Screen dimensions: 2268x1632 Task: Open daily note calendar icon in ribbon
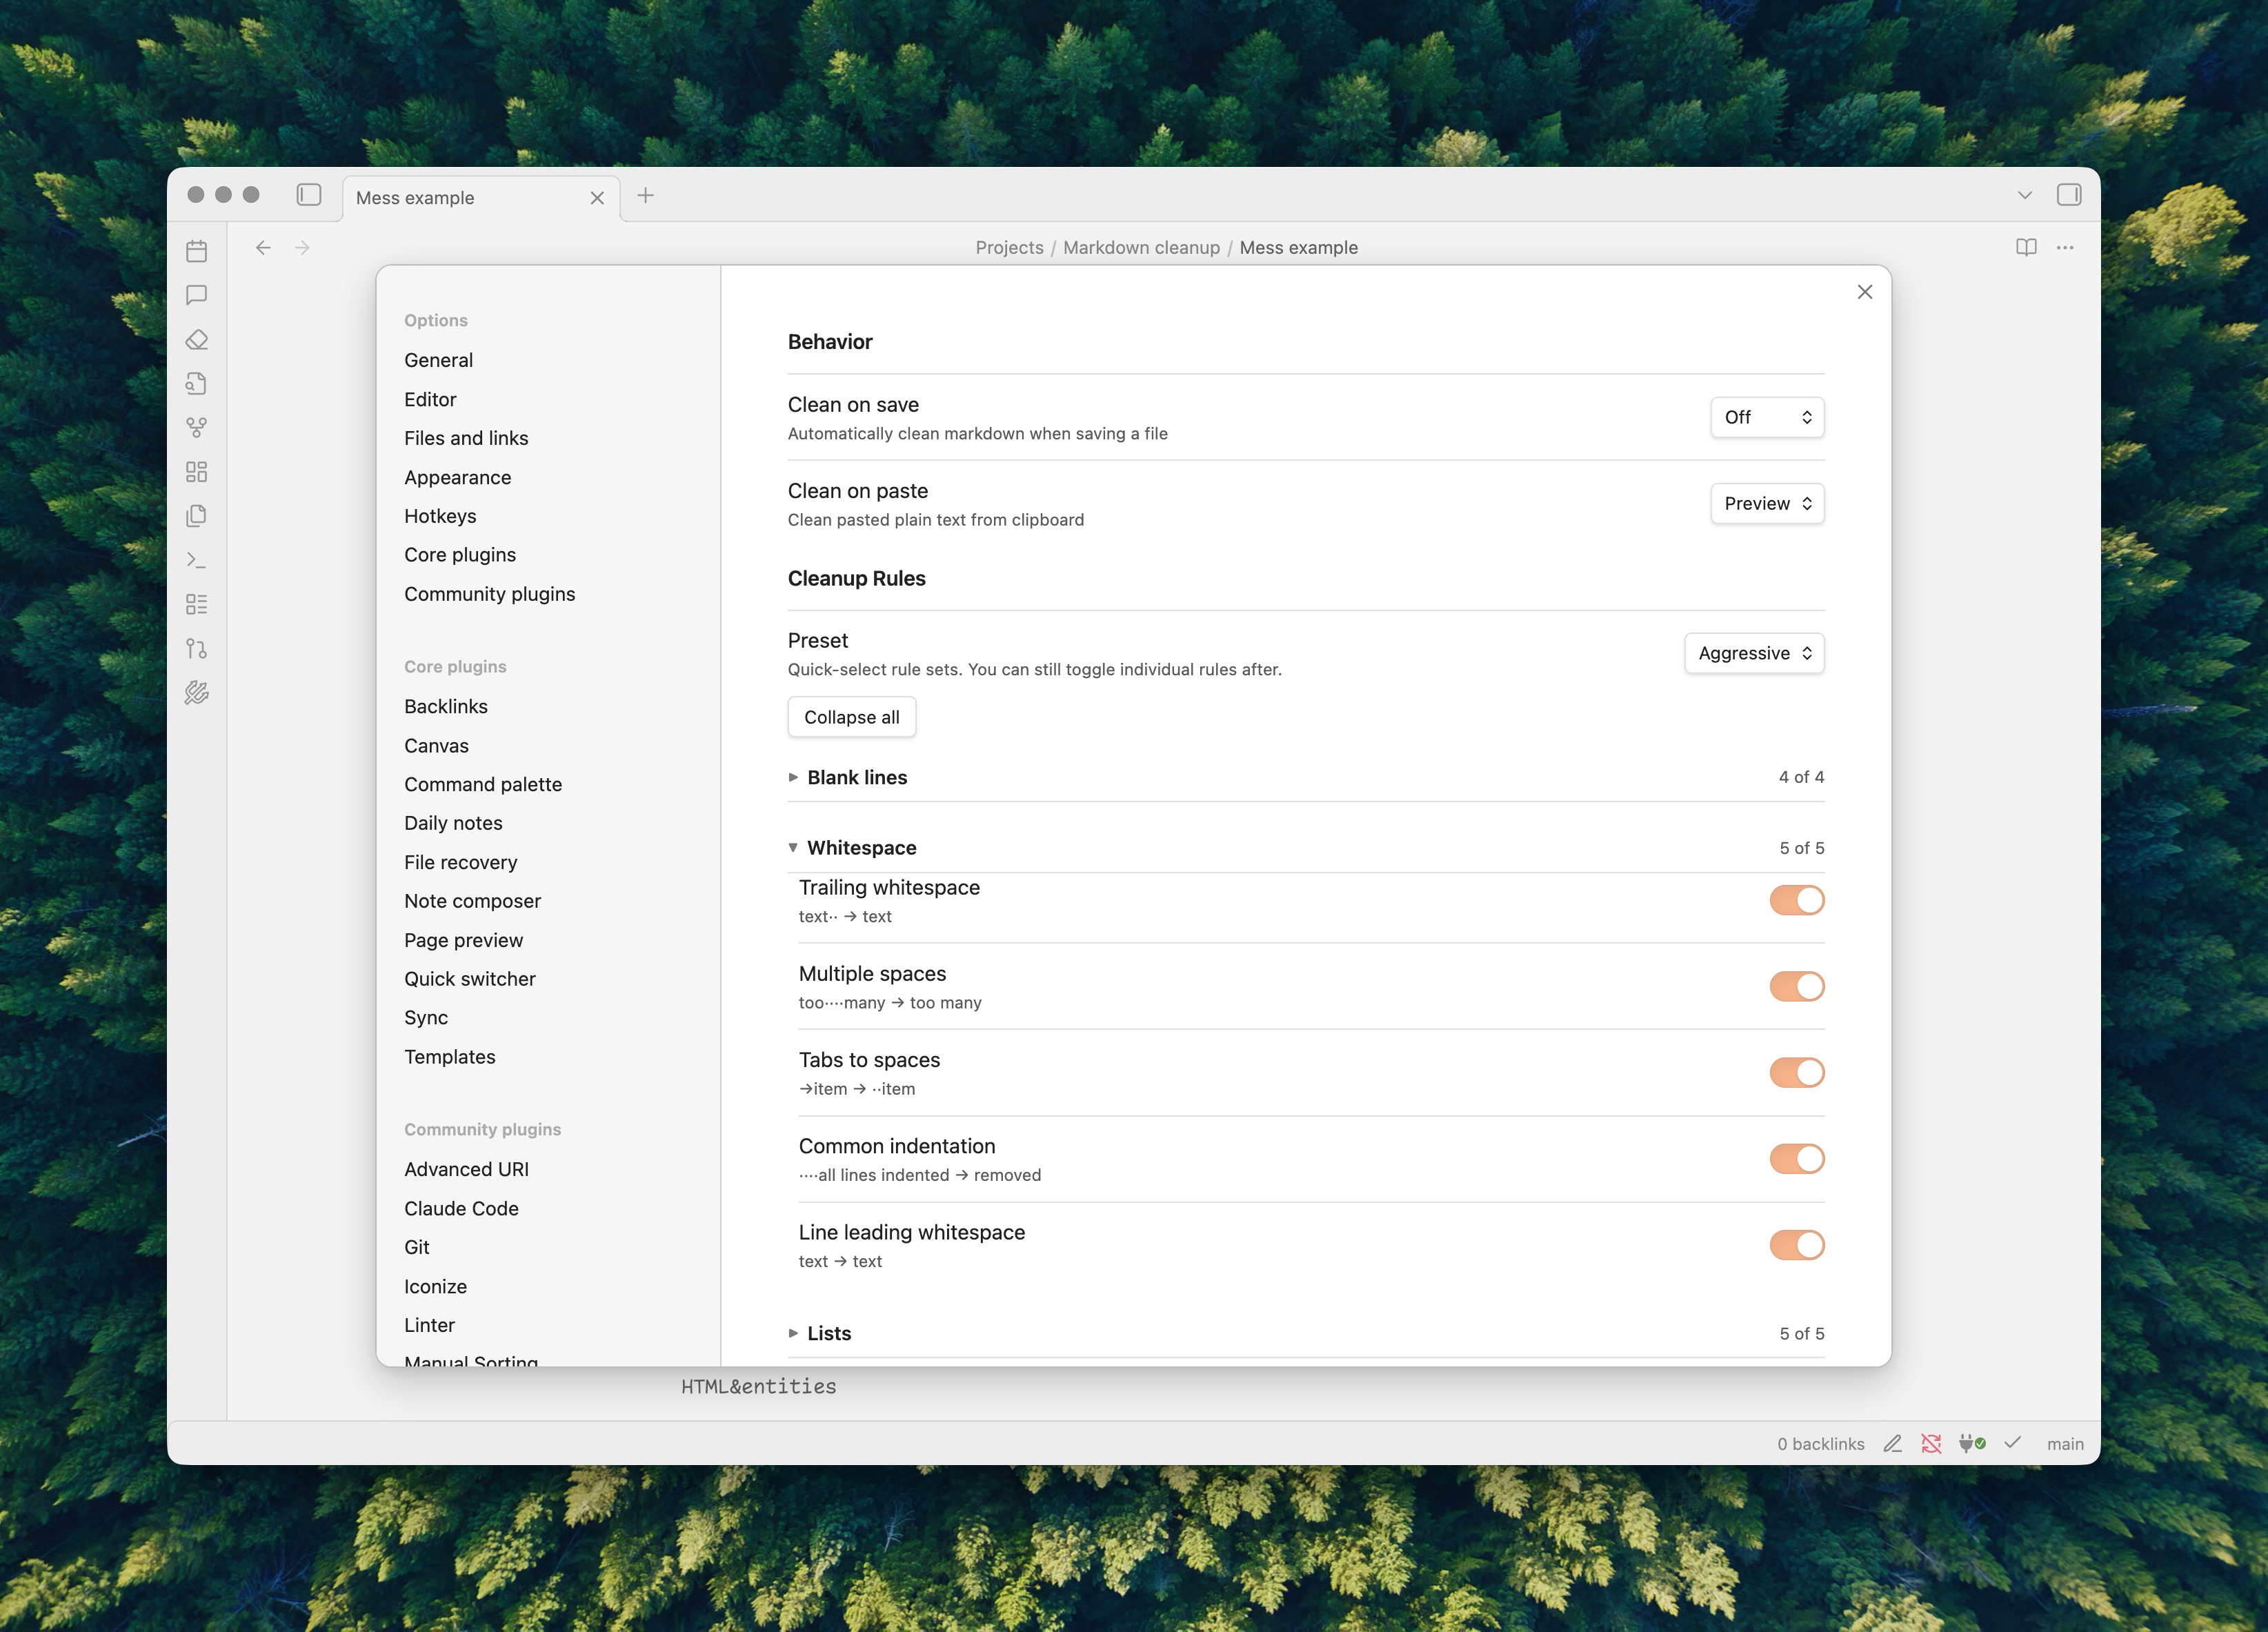click(x=197, y=251)
